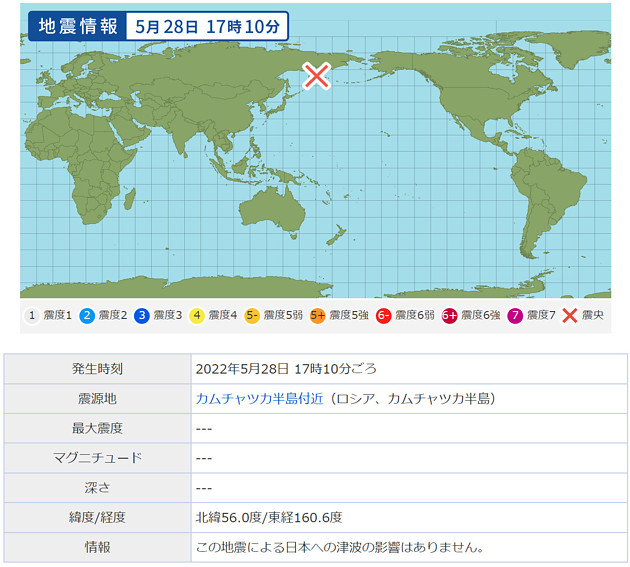Click the yellow 震度4 legend icon
The height and width of the screenshot is (567, 630).
tap(197, 316)
